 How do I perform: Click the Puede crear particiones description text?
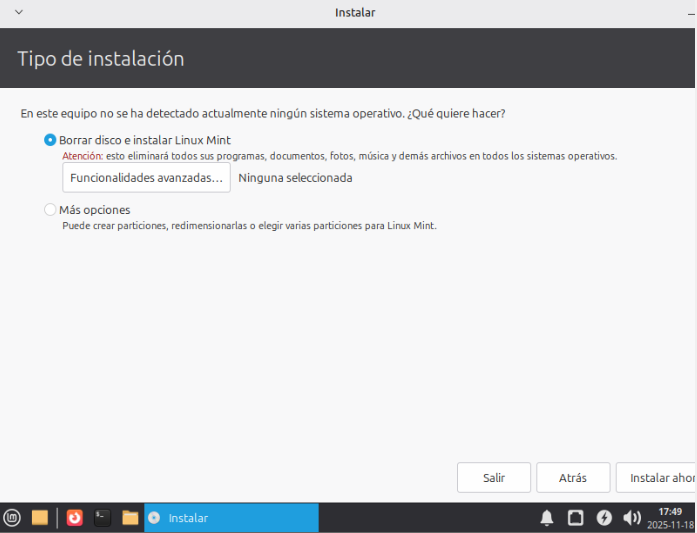tap(249, 225)
